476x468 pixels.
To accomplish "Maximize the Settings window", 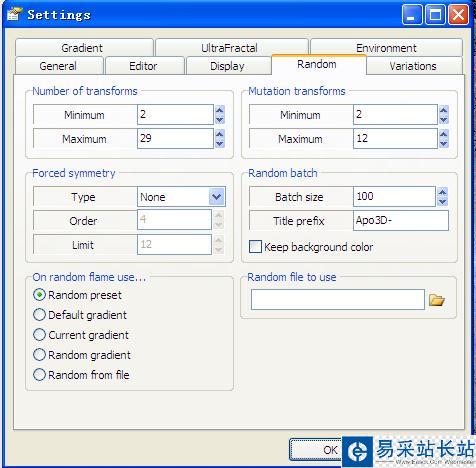I will pos(435,15).
